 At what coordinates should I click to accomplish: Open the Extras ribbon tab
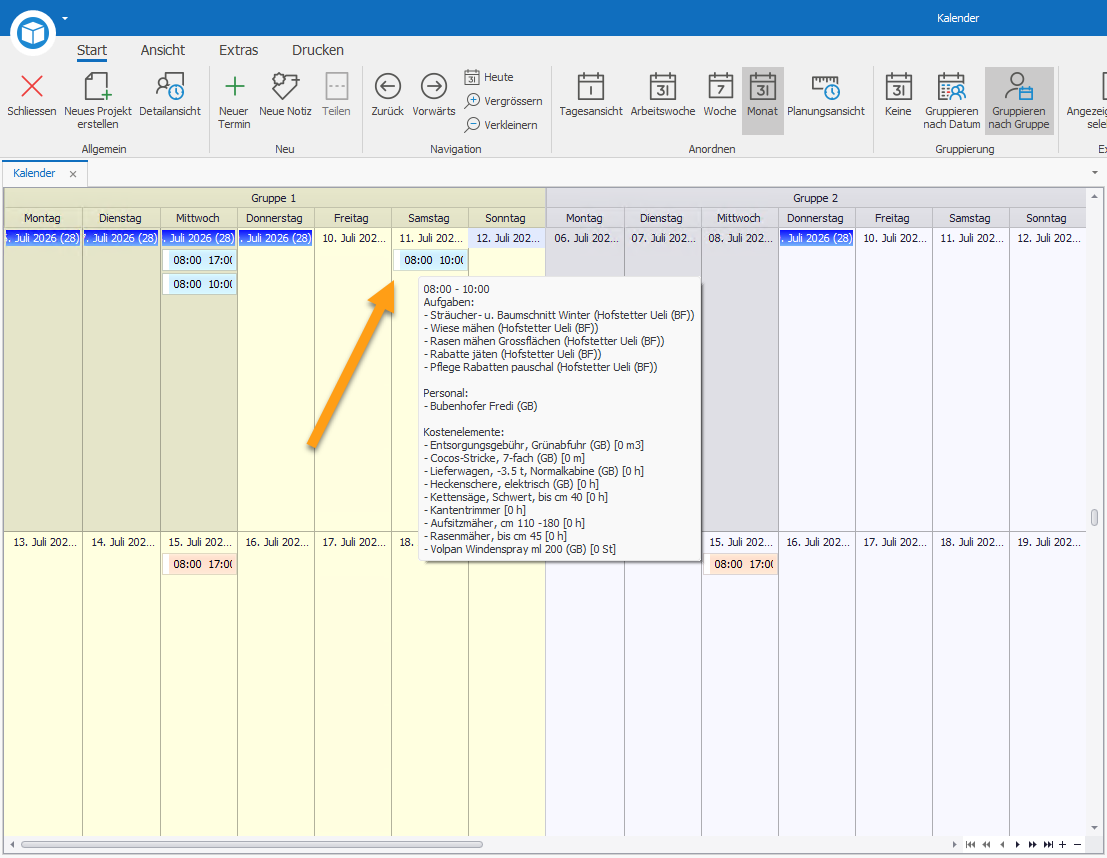tap(239, 50)
